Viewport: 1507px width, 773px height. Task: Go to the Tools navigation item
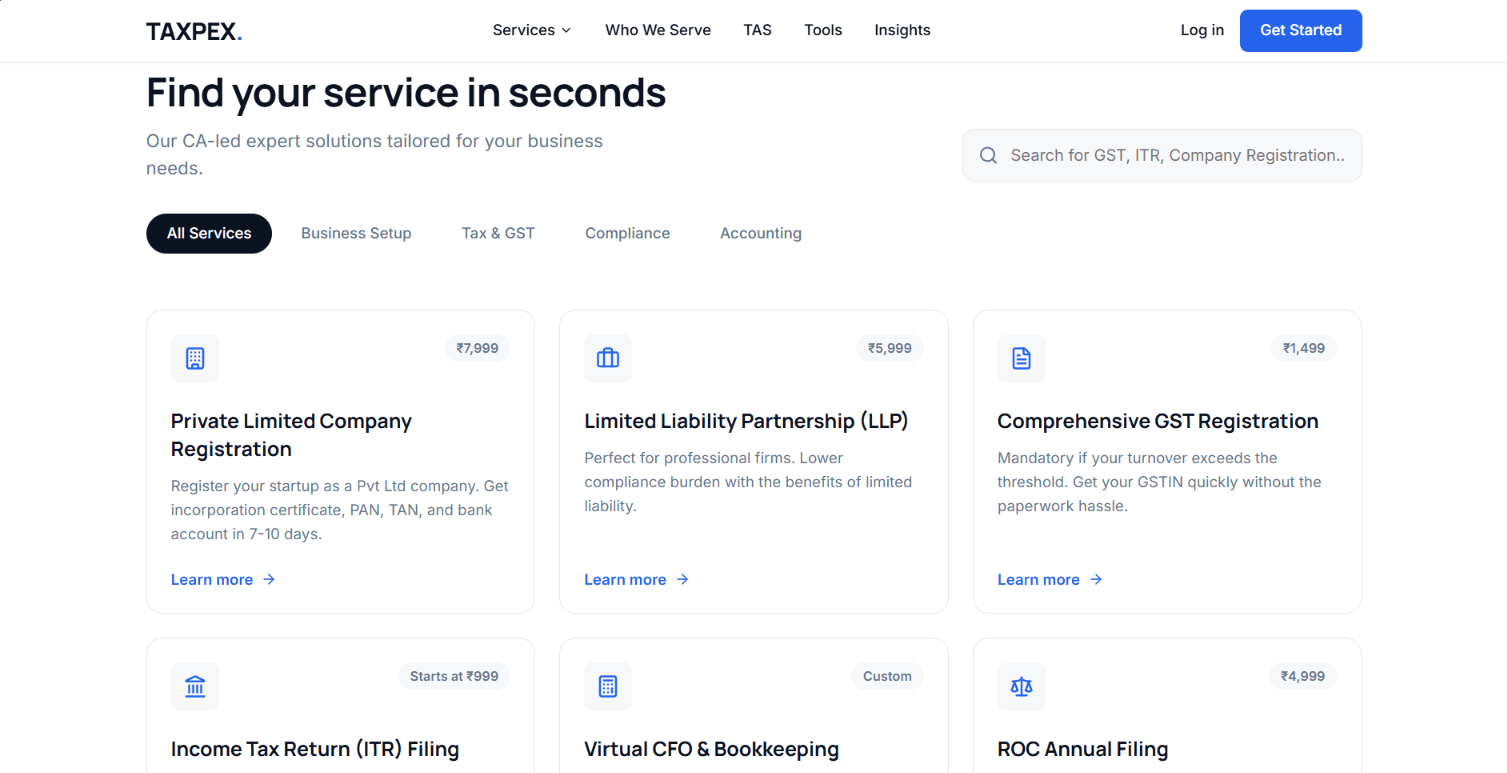[x=823, y=30]
